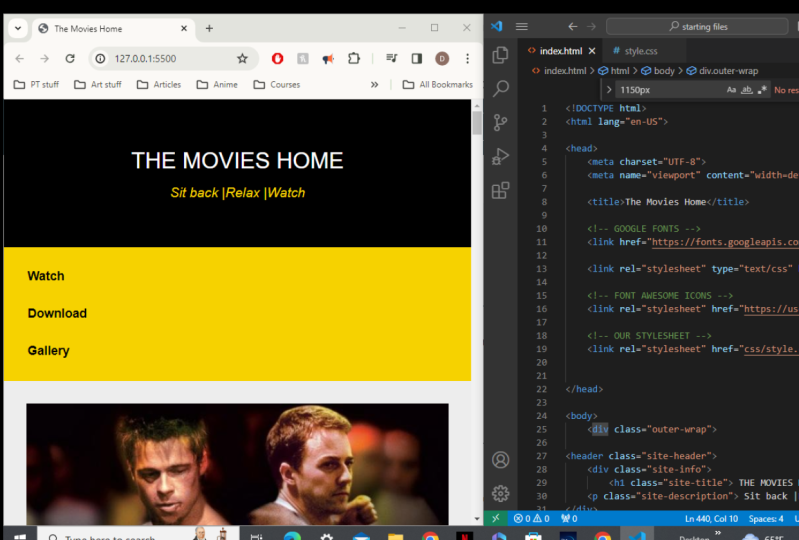Open the Accounts menu in VS Code
Image resolution: width=799 pixels, height=540 pixels.
coord(500,460)
